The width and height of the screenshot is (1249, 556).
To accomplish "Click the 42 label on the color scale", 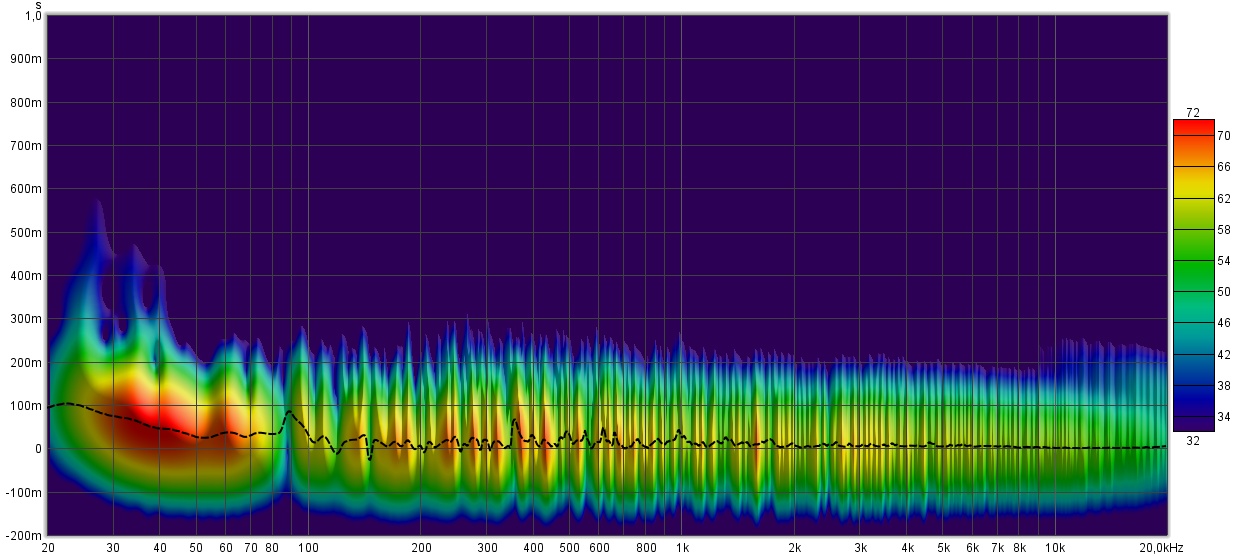I will pos(1223,354).
